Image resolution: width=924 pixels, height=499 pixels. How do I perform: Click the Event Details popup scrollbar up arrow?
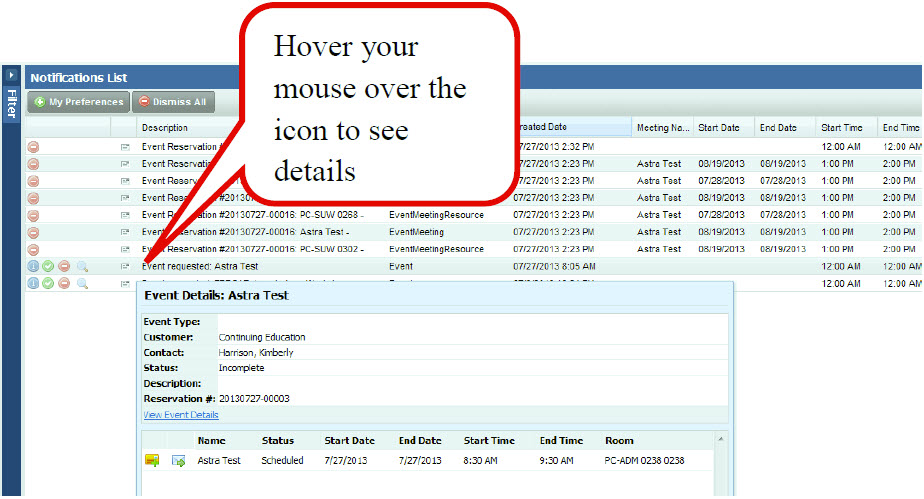point(720,439)
